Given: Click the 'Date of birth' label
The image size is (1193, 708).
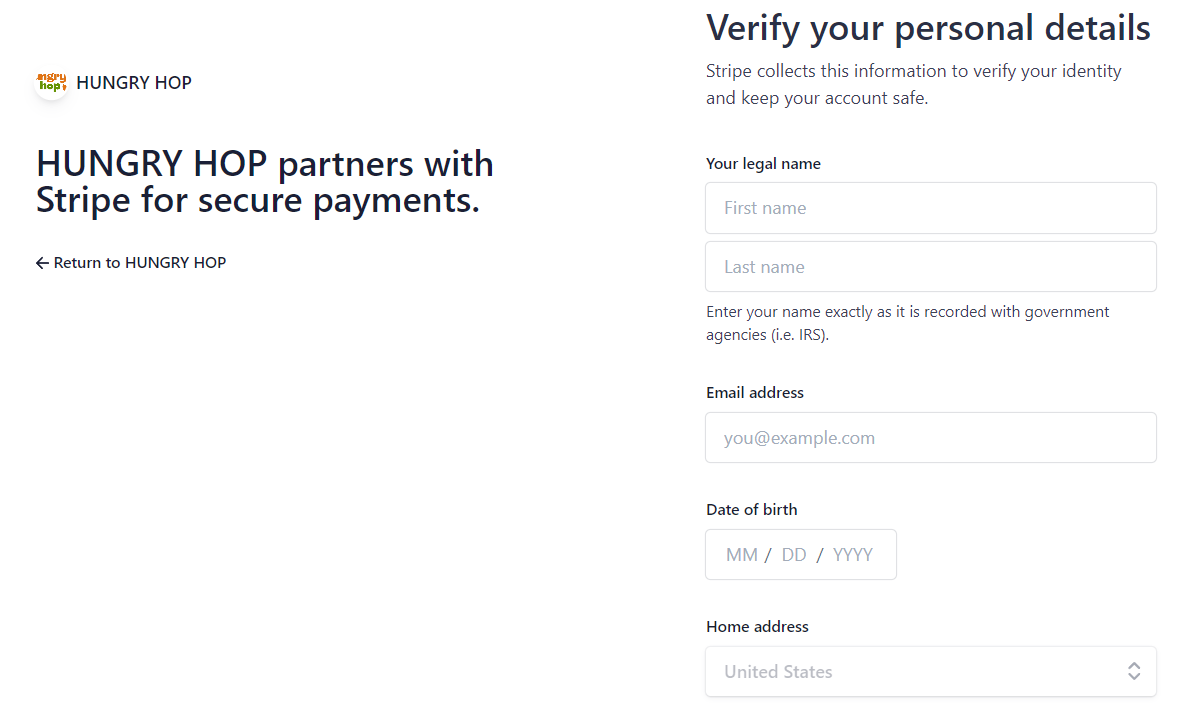Looking at the screenshot, I should click(x=752, y=510).
